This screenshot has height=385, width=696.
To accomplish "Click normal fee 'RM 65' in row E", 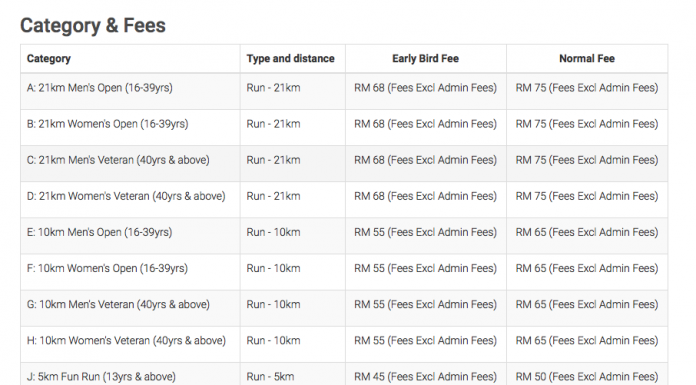I will (531, 232).
